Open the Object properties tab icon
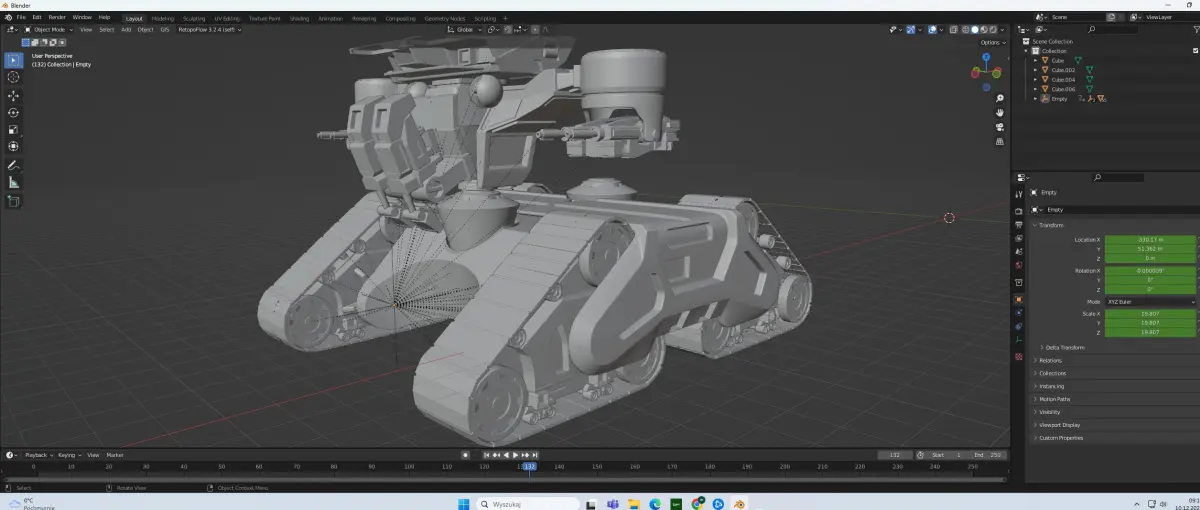Viewport: 1200px width, 510px height. tap(1019, 299)
